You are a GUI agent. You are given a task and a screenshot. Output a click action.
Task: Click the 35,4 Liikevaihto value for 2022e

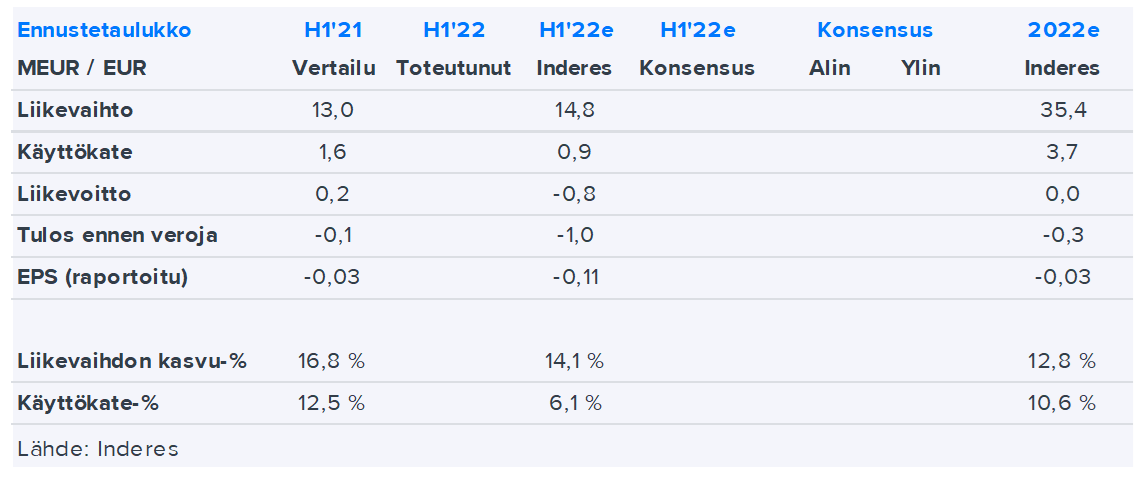click(1063, 111)
